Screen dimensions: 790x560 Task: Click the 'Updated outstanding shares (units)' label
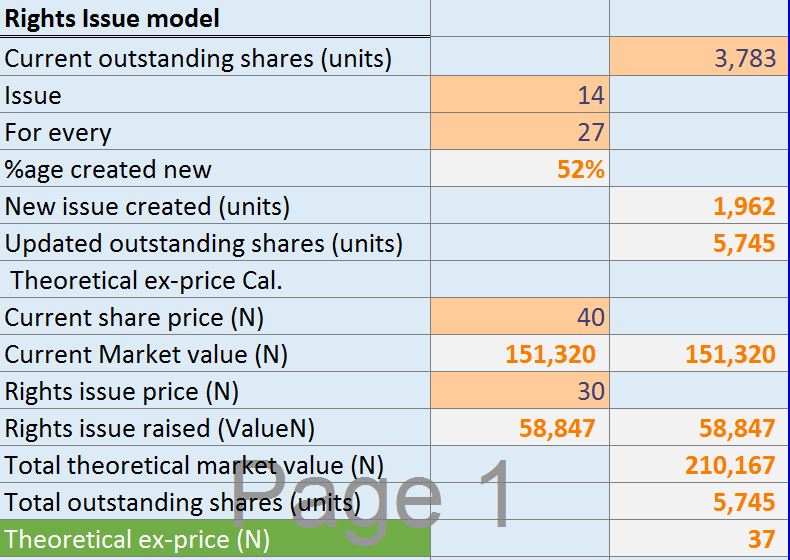tap(214, 243)
